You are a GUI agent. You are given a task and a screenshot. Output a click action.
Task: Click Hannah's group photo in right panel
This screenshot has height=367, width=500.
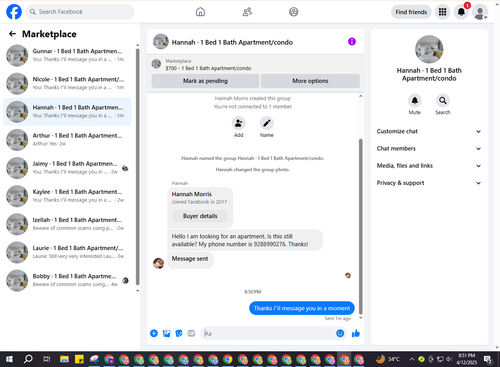point(429,49)
